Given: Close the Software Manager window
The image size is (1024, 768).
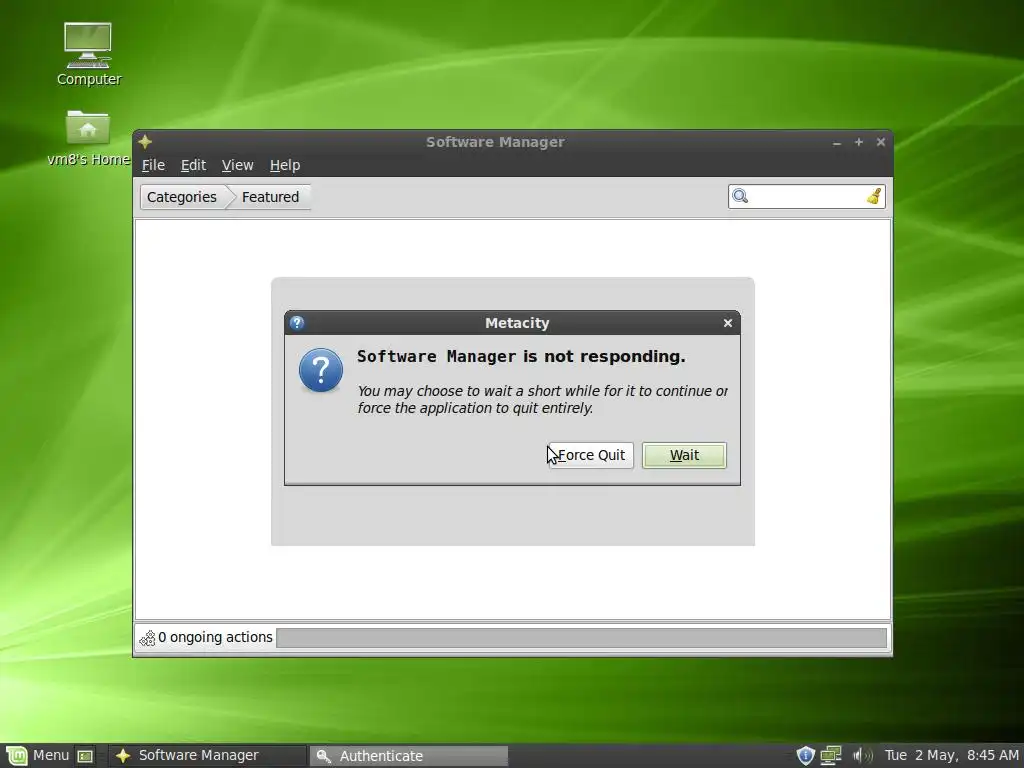Looking at the screenshot, I should point(880,142).
